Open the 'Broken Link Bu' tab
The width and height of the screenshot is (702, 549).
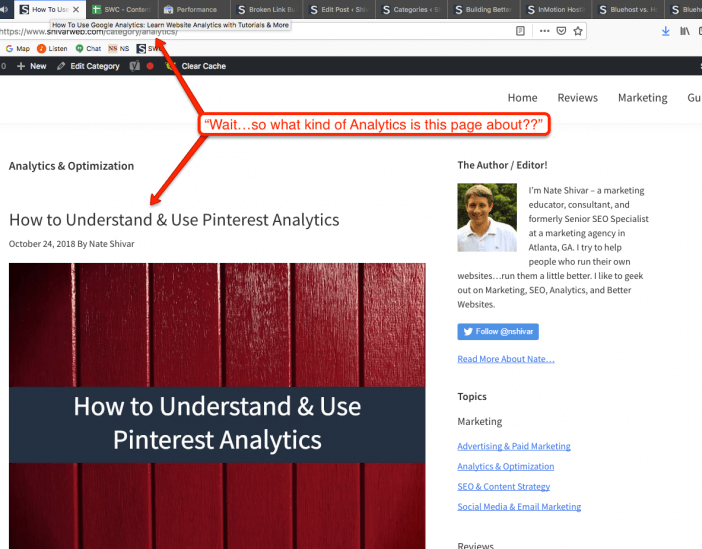pos(267,9)
